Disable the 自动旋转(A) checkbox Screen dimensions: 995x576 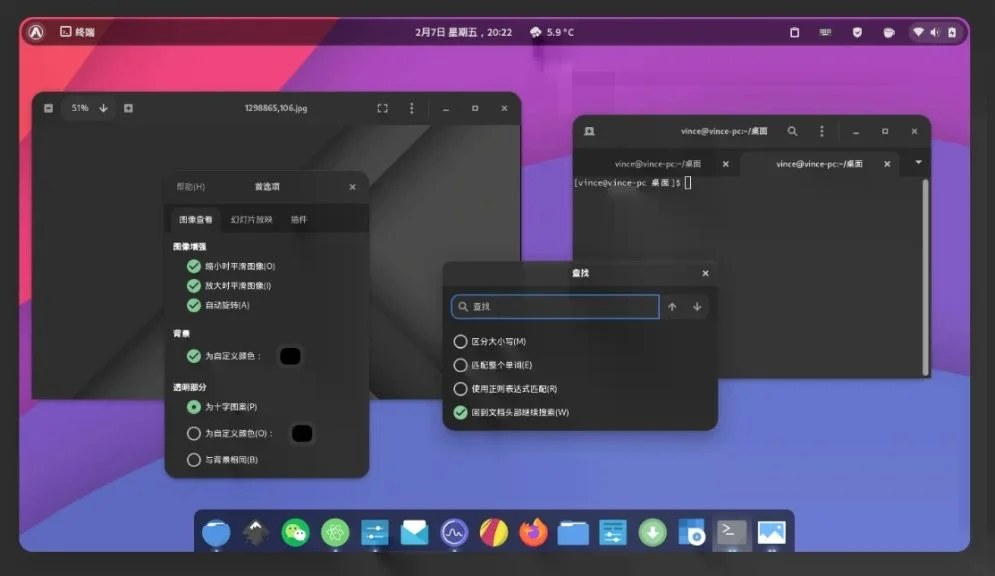[193, 303]
